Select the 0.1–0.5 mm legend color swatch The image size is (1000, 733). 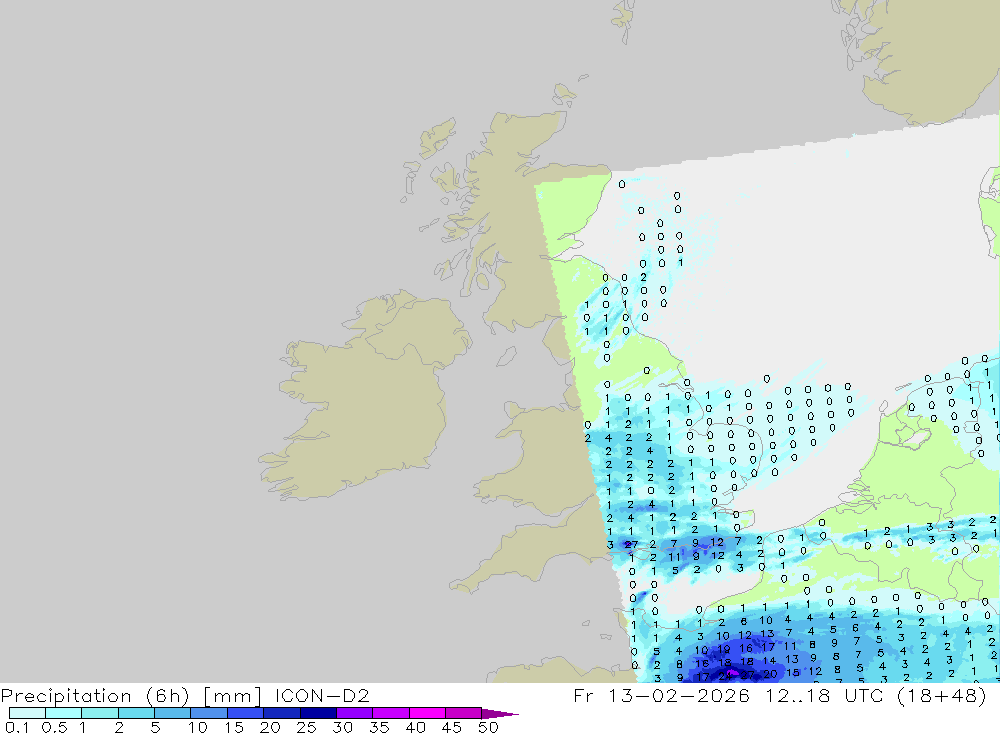27,713
